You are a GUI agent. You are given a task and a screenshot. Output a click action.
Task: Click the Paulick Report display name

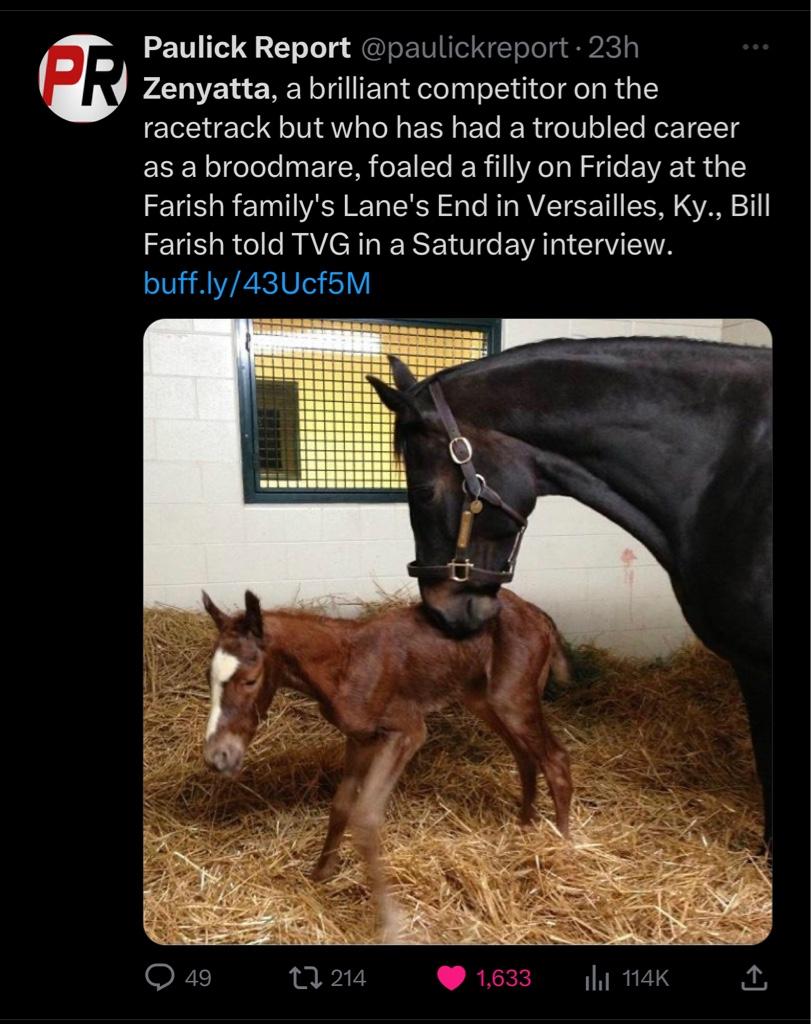pyautogui.click(x=247, y=48)
